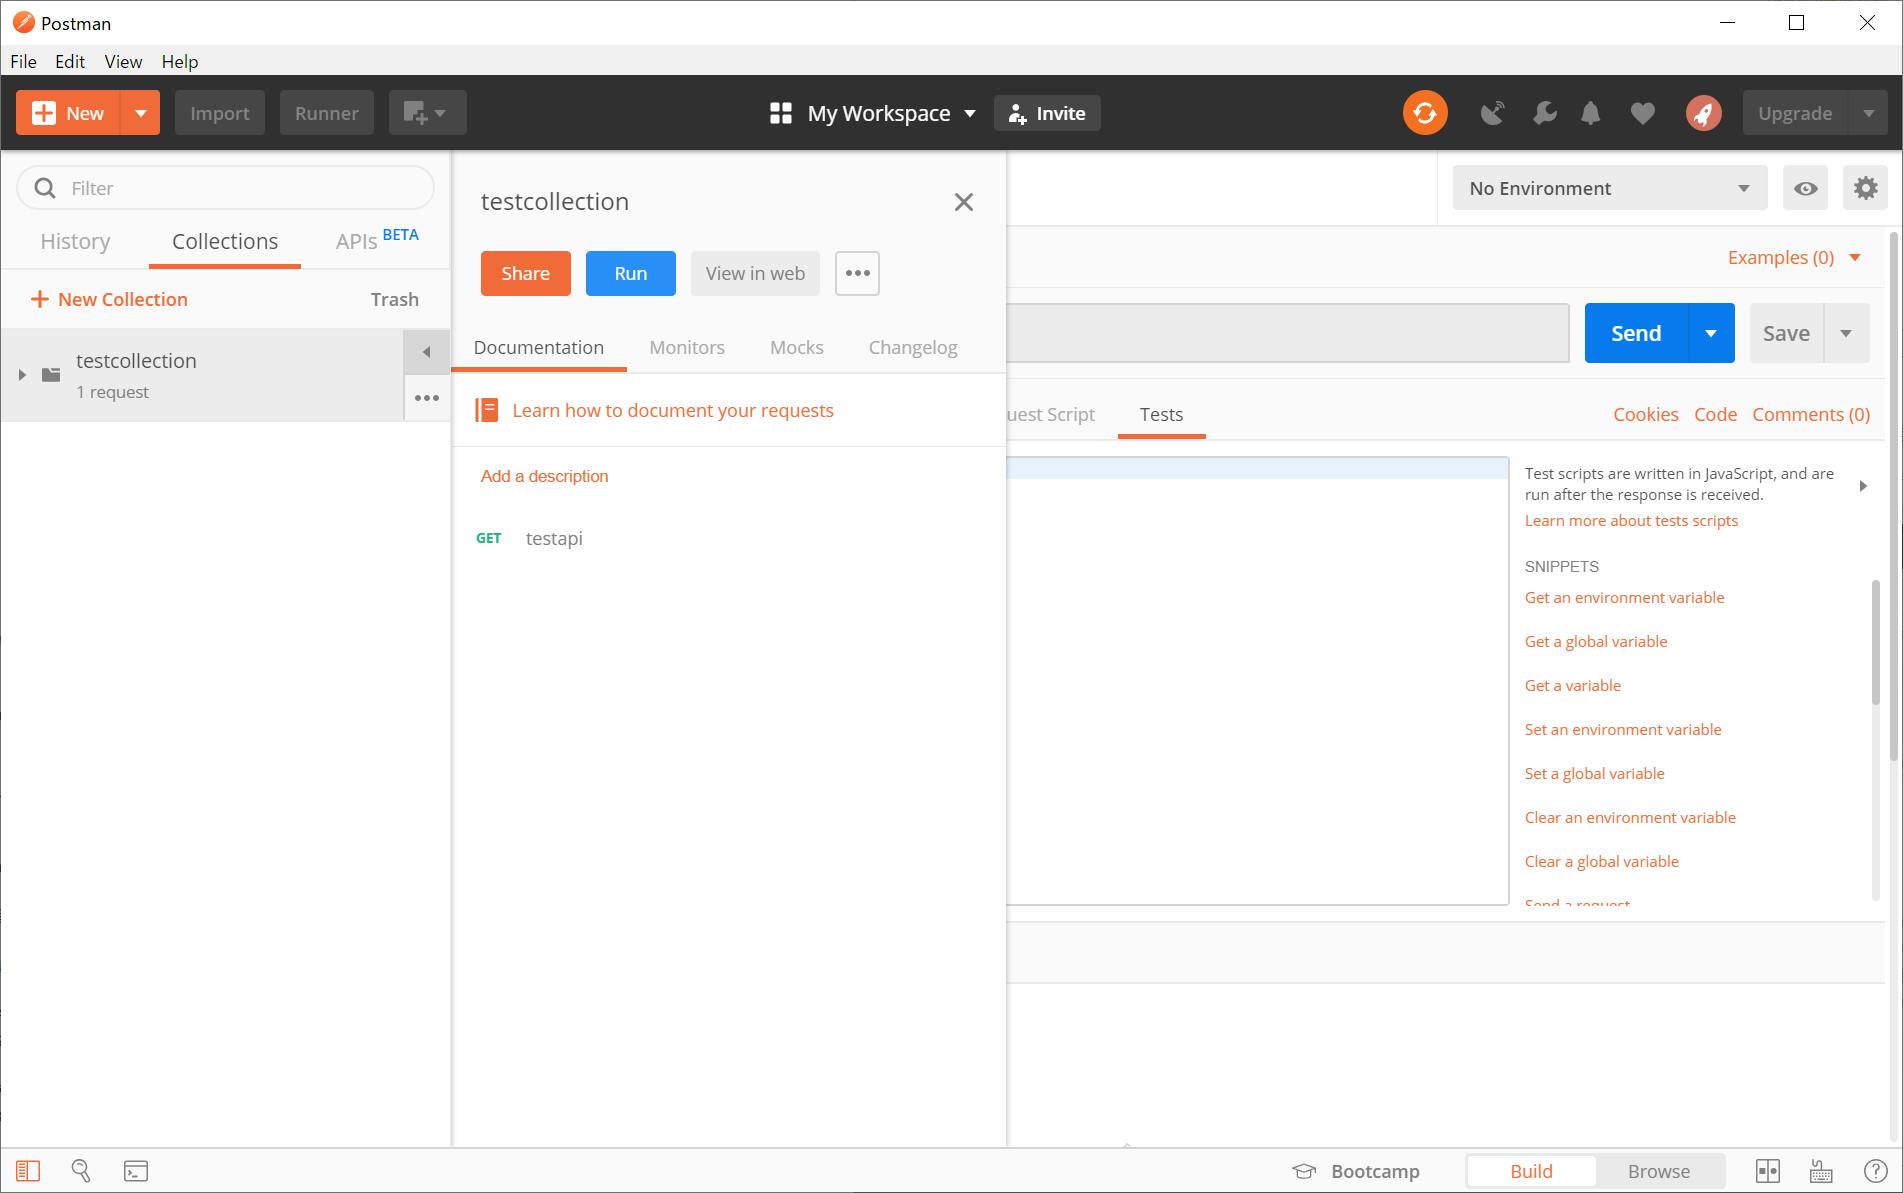Close the testcollection details panel

pos(963,202)
